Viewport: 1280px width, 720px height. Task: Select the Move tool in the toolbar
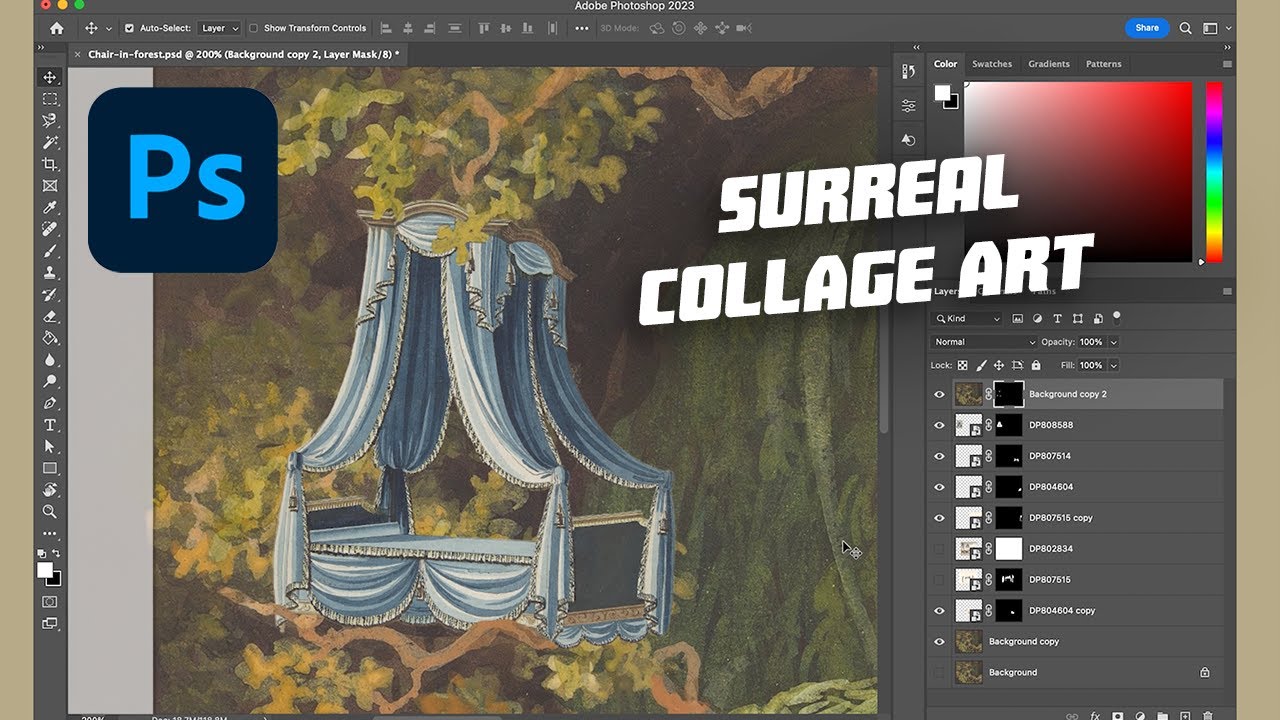tap(50, 77)
